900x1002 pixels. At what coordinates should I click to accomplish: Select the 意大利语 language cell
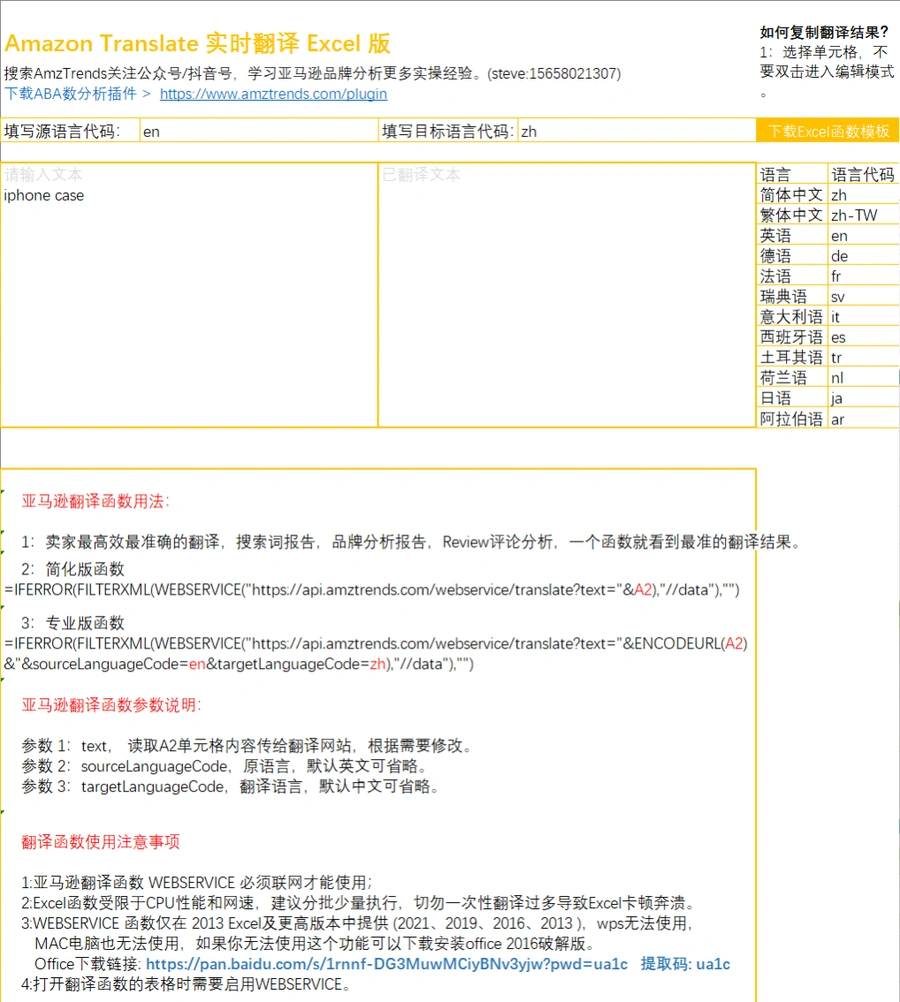(793, 317)
